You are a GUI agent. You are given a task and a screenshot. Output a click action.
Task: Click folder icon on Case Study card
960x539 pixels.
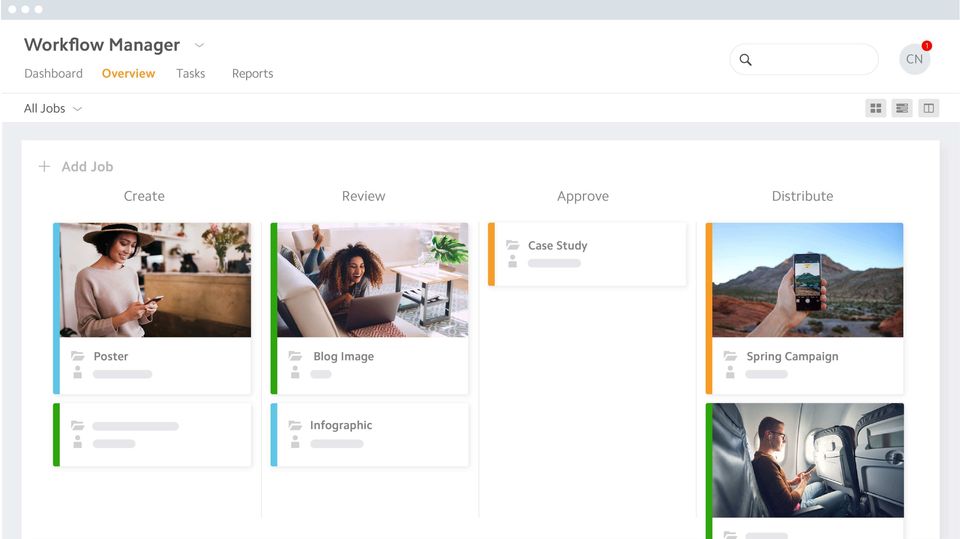[512, 245]
